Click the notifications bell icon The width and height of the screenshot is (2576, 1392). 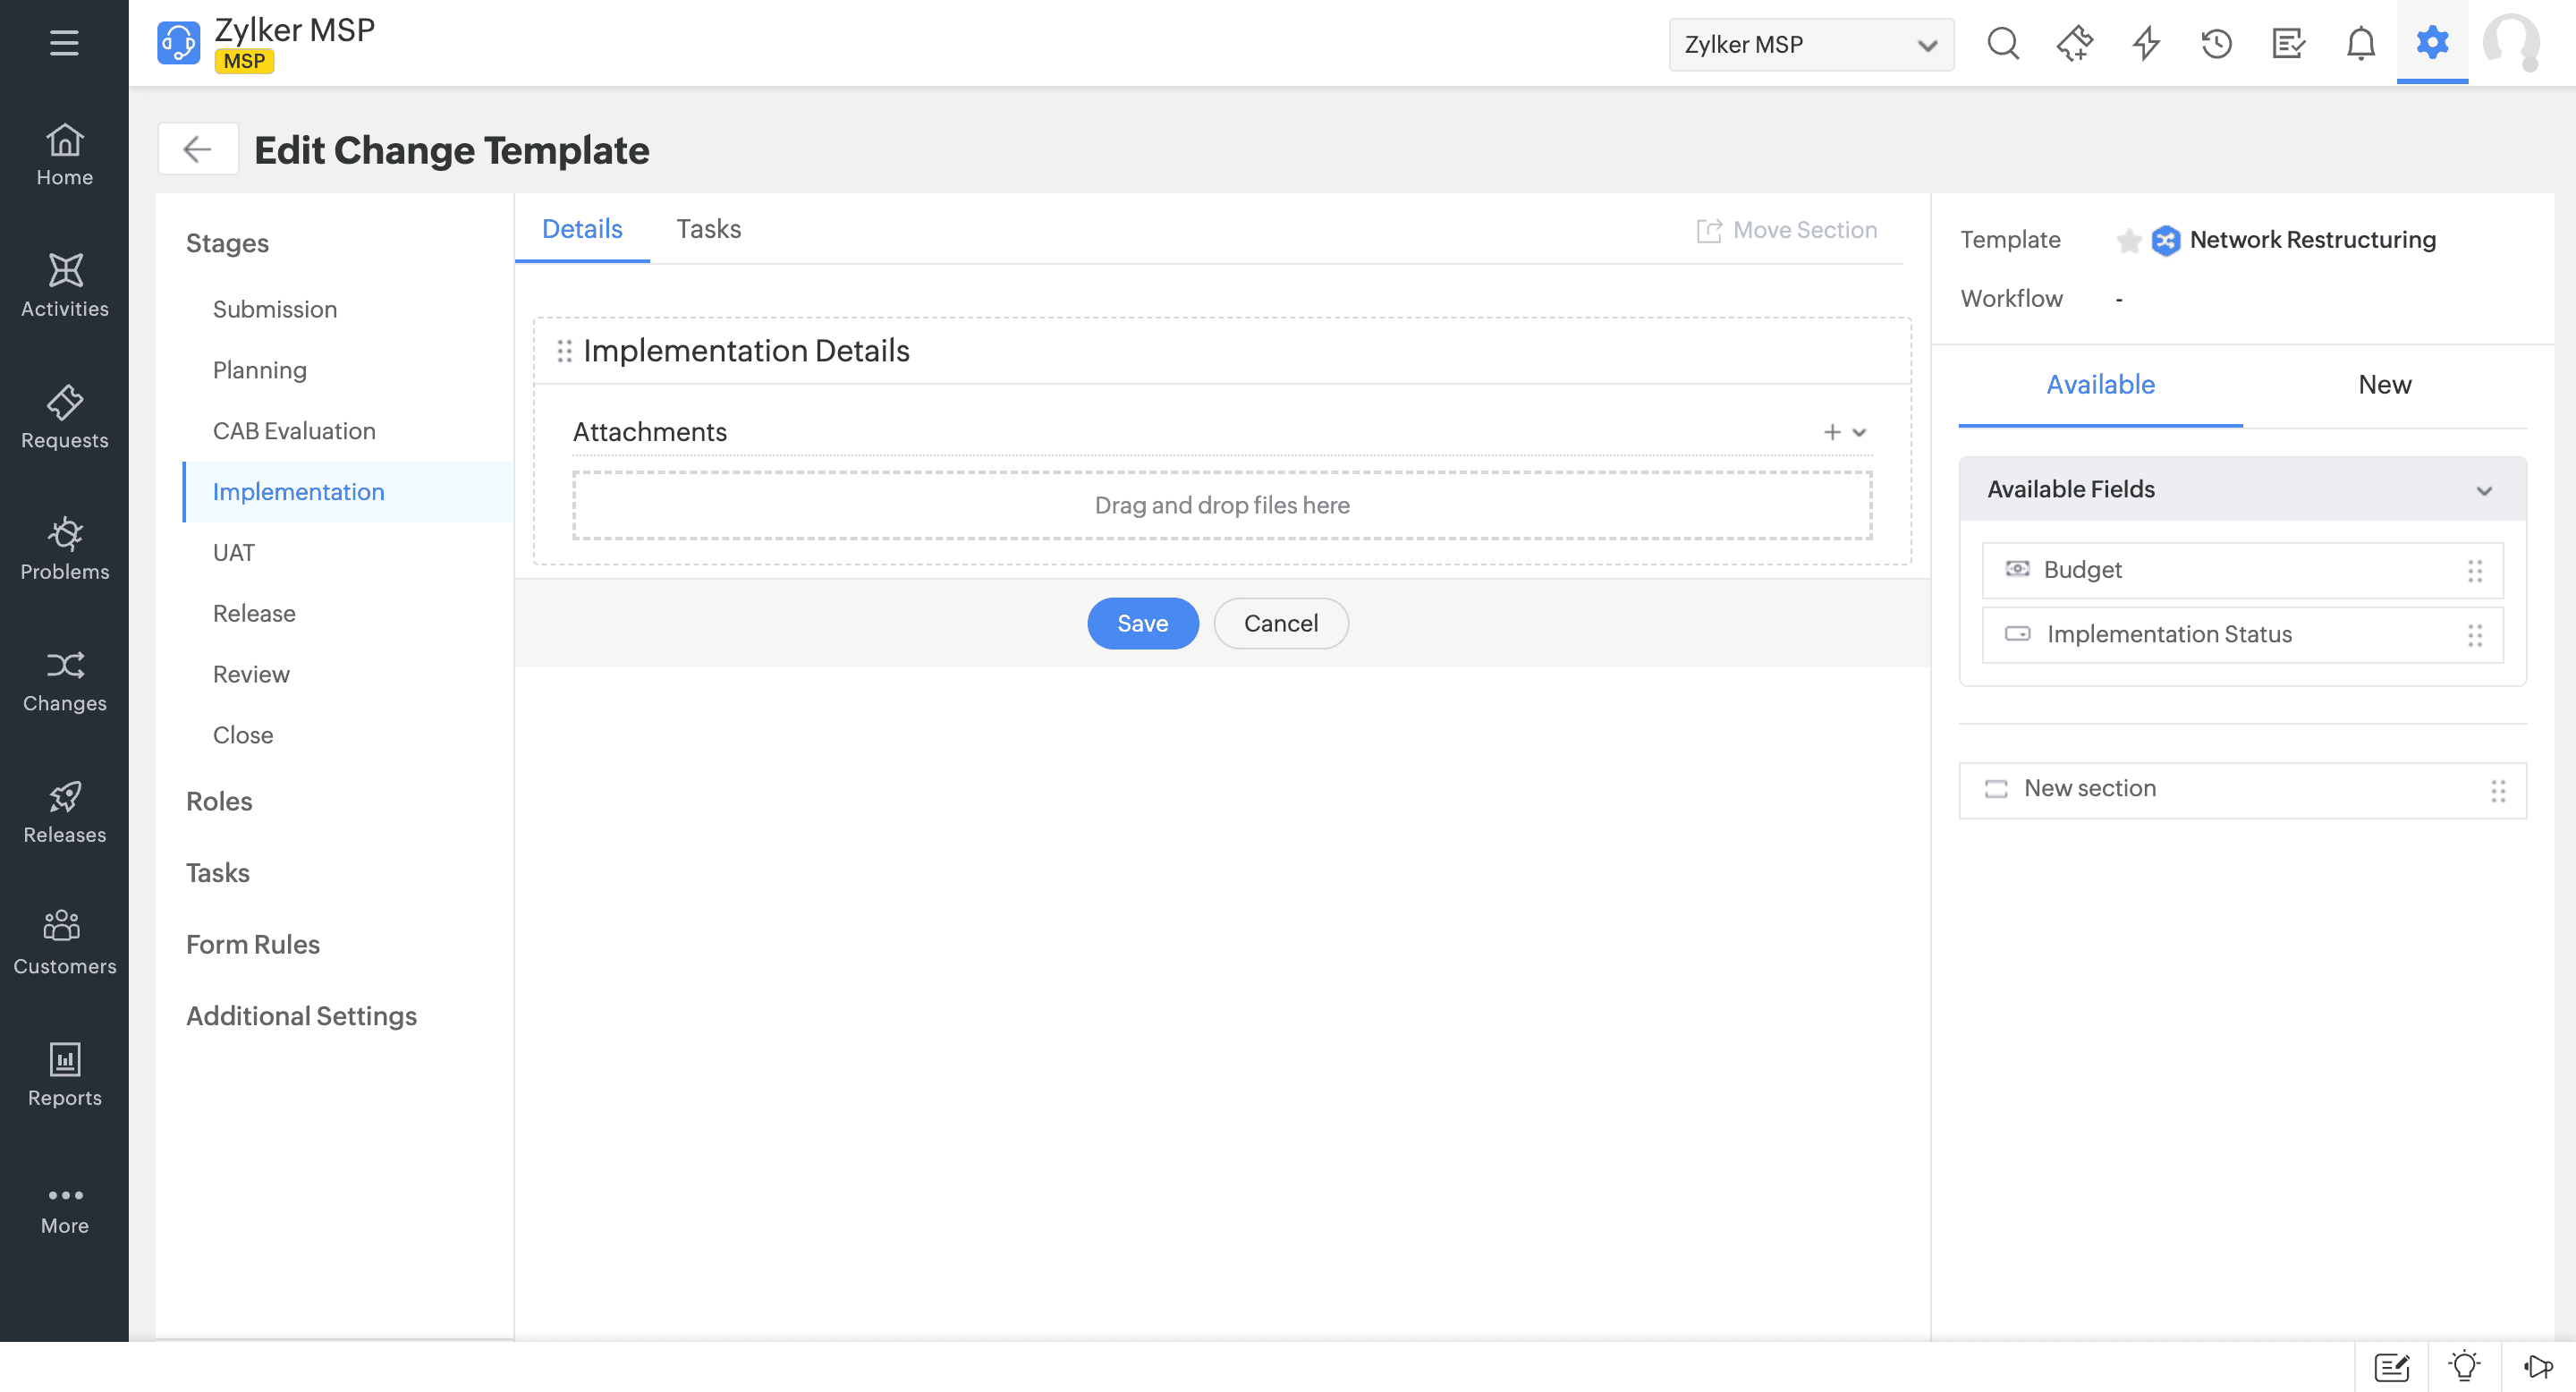(x=2360, y=43)
